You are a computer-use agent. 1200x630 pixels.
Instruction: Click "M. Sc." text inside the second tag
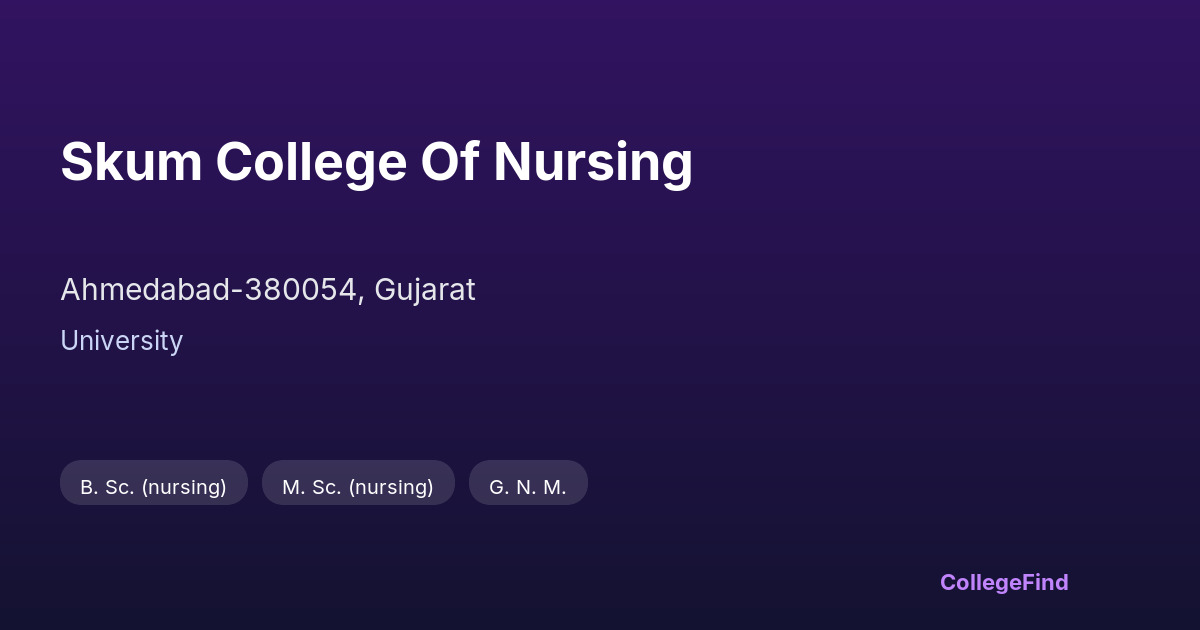coord(309,487)
